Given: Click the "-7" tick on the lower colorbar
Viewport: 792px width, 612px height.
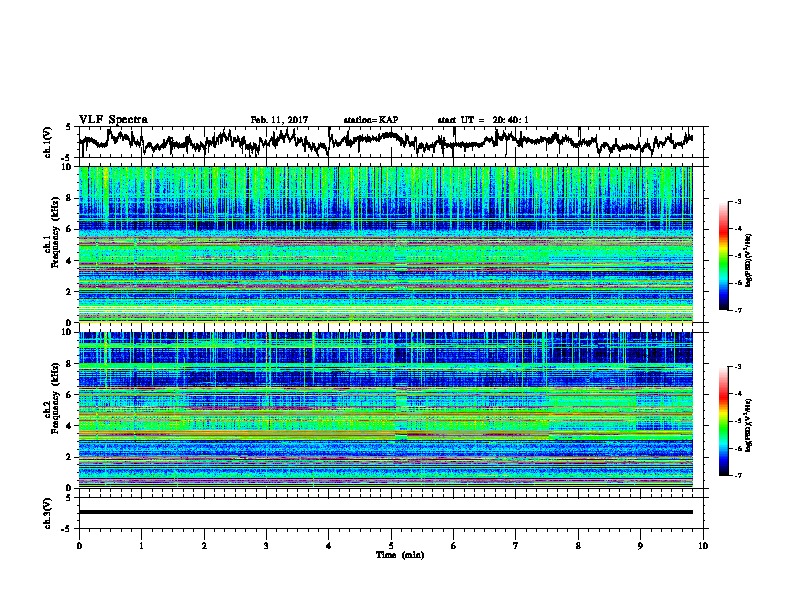Looking at the screenshot, I should [x=738, y=475].
